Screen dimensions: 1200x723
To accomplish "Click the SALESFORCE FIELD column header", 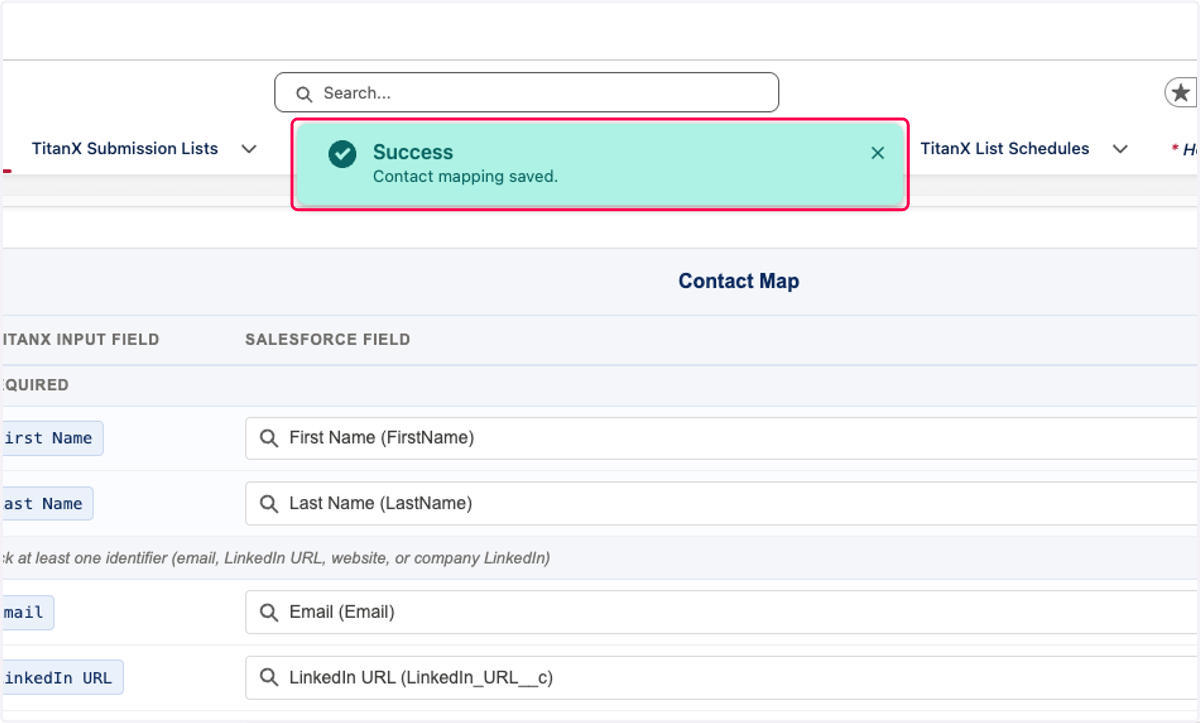I will click(x=328, y=339).
